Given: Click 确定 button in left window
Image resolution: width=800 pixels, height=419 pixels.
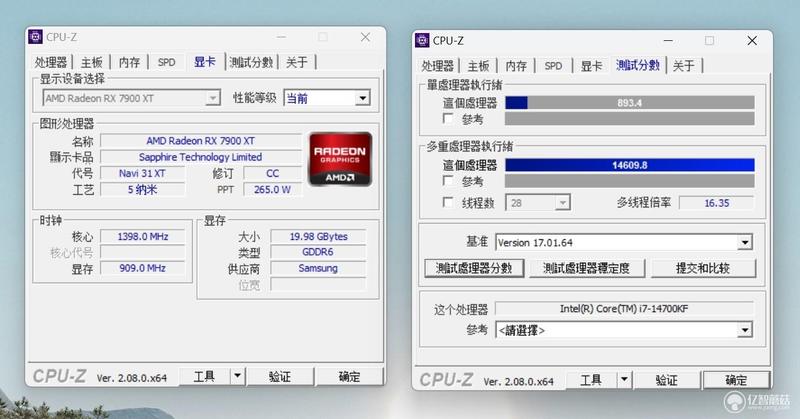Looking at the screenshot, I should coord(349,377).
